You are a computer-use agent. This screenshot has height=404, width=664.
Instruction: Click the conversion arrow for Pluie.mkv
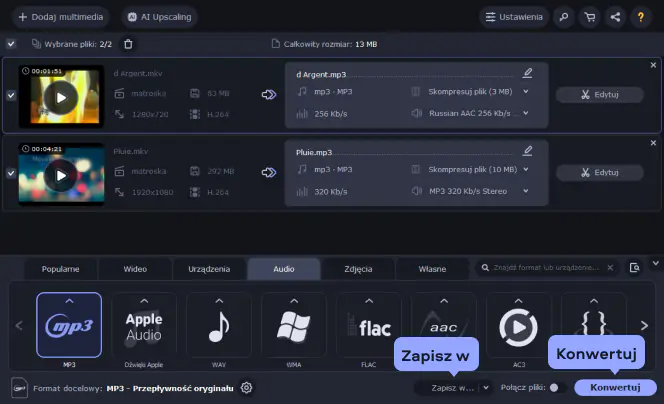269,172
